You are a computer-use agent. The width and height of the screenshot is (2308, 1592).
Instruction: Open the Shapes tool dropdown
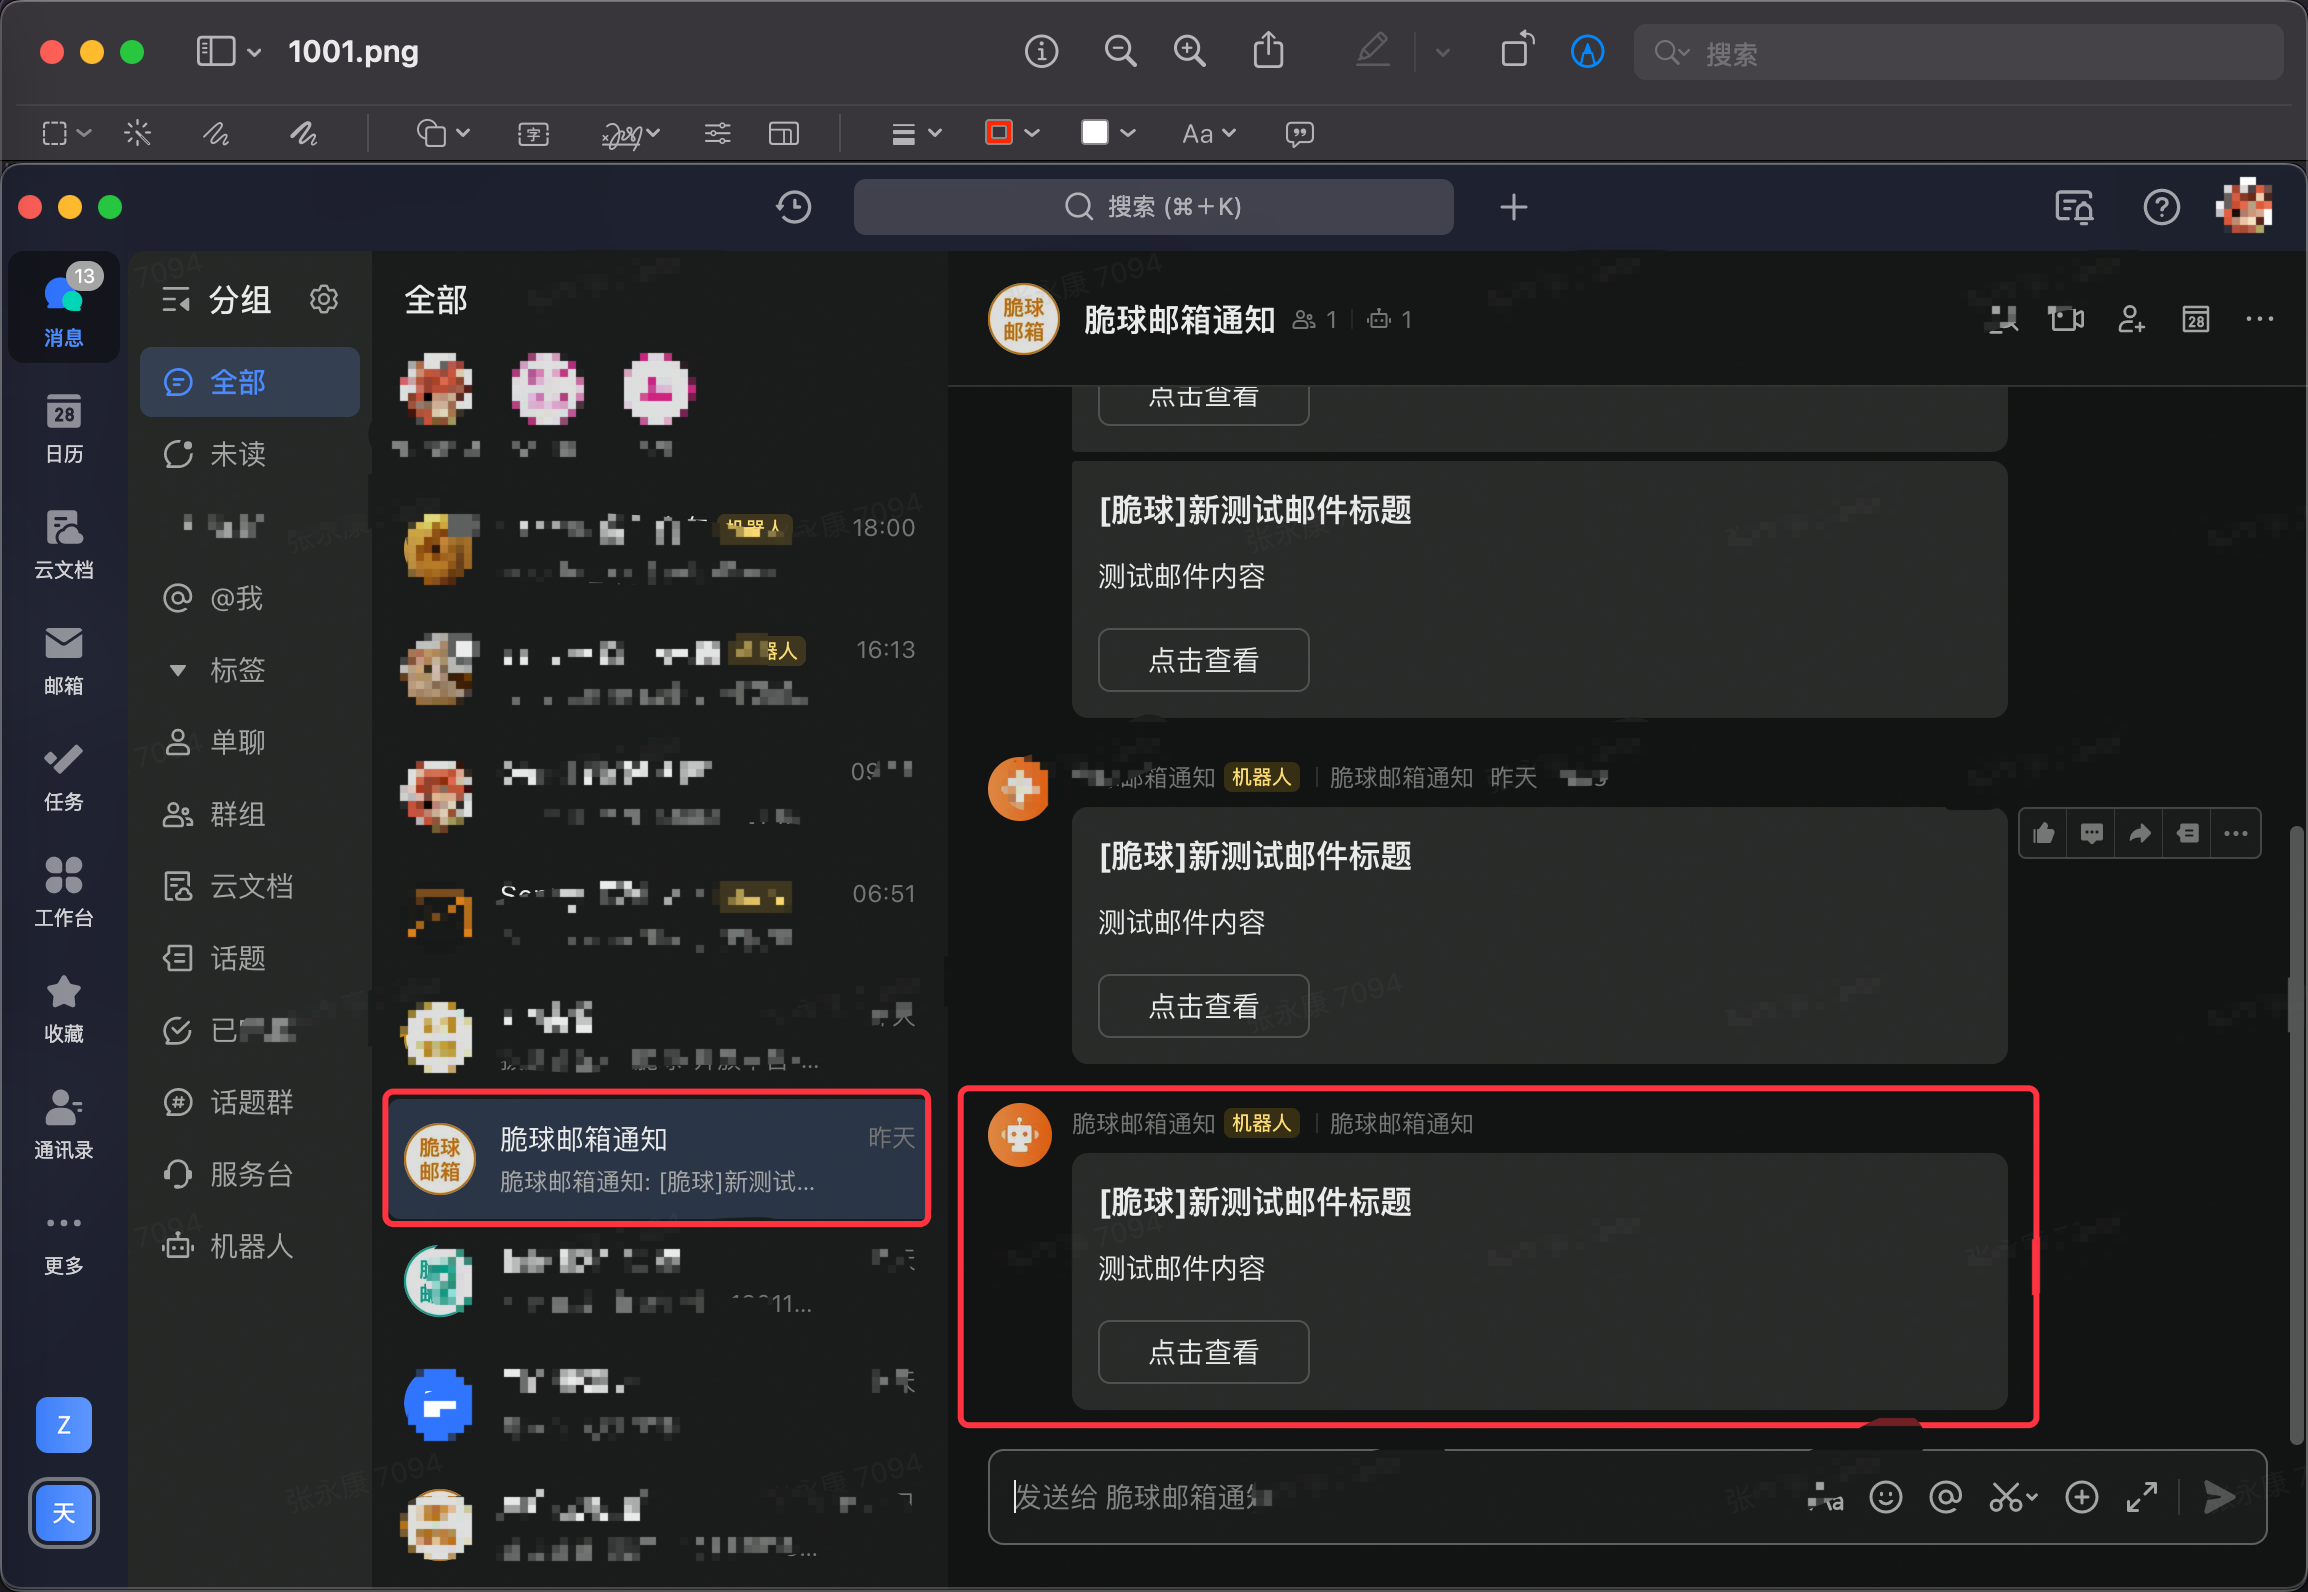[x=443, y=133]
